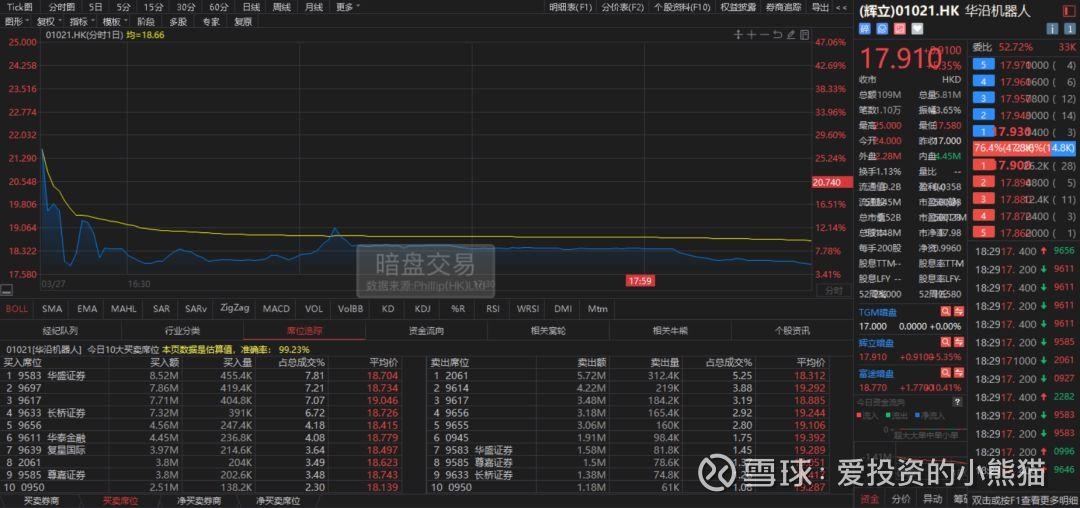This screenshot has height=508, width=1080.
Task: Open the 行业分类 tab
Action: (183, 331)
